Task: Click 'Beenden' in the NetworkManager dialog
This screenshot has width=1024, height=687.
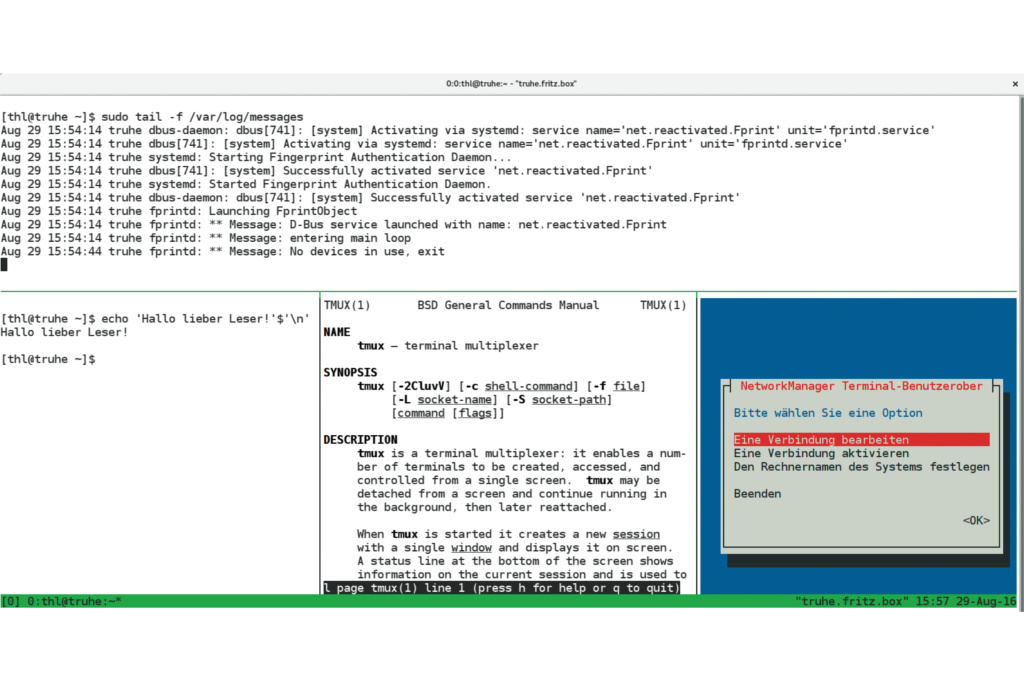Action: (757, 494)
